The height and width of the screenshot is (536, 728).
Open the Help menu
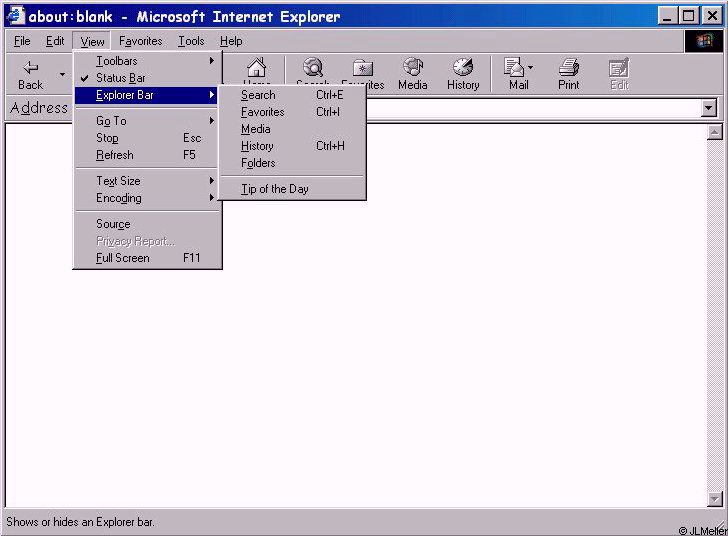[231, 41]
